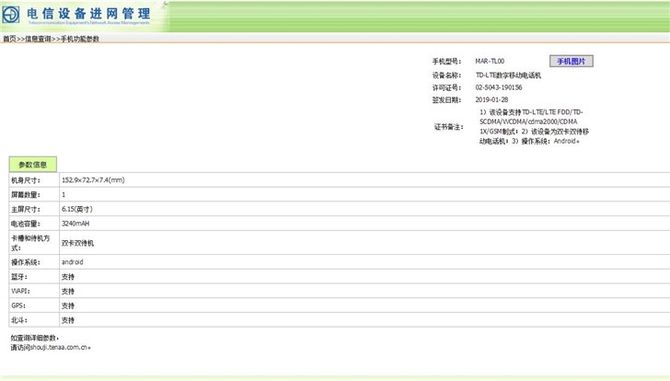Viewport: 670px width, 381px height.
Task: Click the telecom equipment network management logo icon
Action: tap(11, 14)
